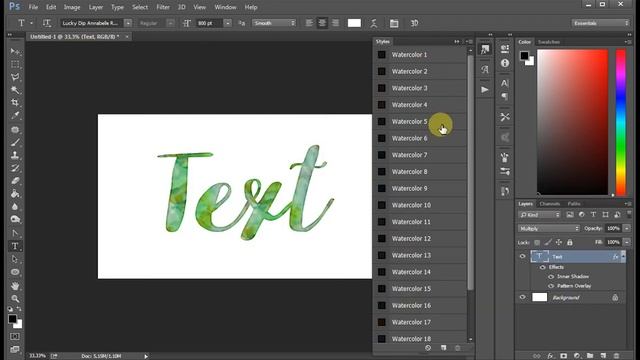Apply the Watercolor 1 style
This screenshot has height=360, width=640.
(x=420, y=55)
